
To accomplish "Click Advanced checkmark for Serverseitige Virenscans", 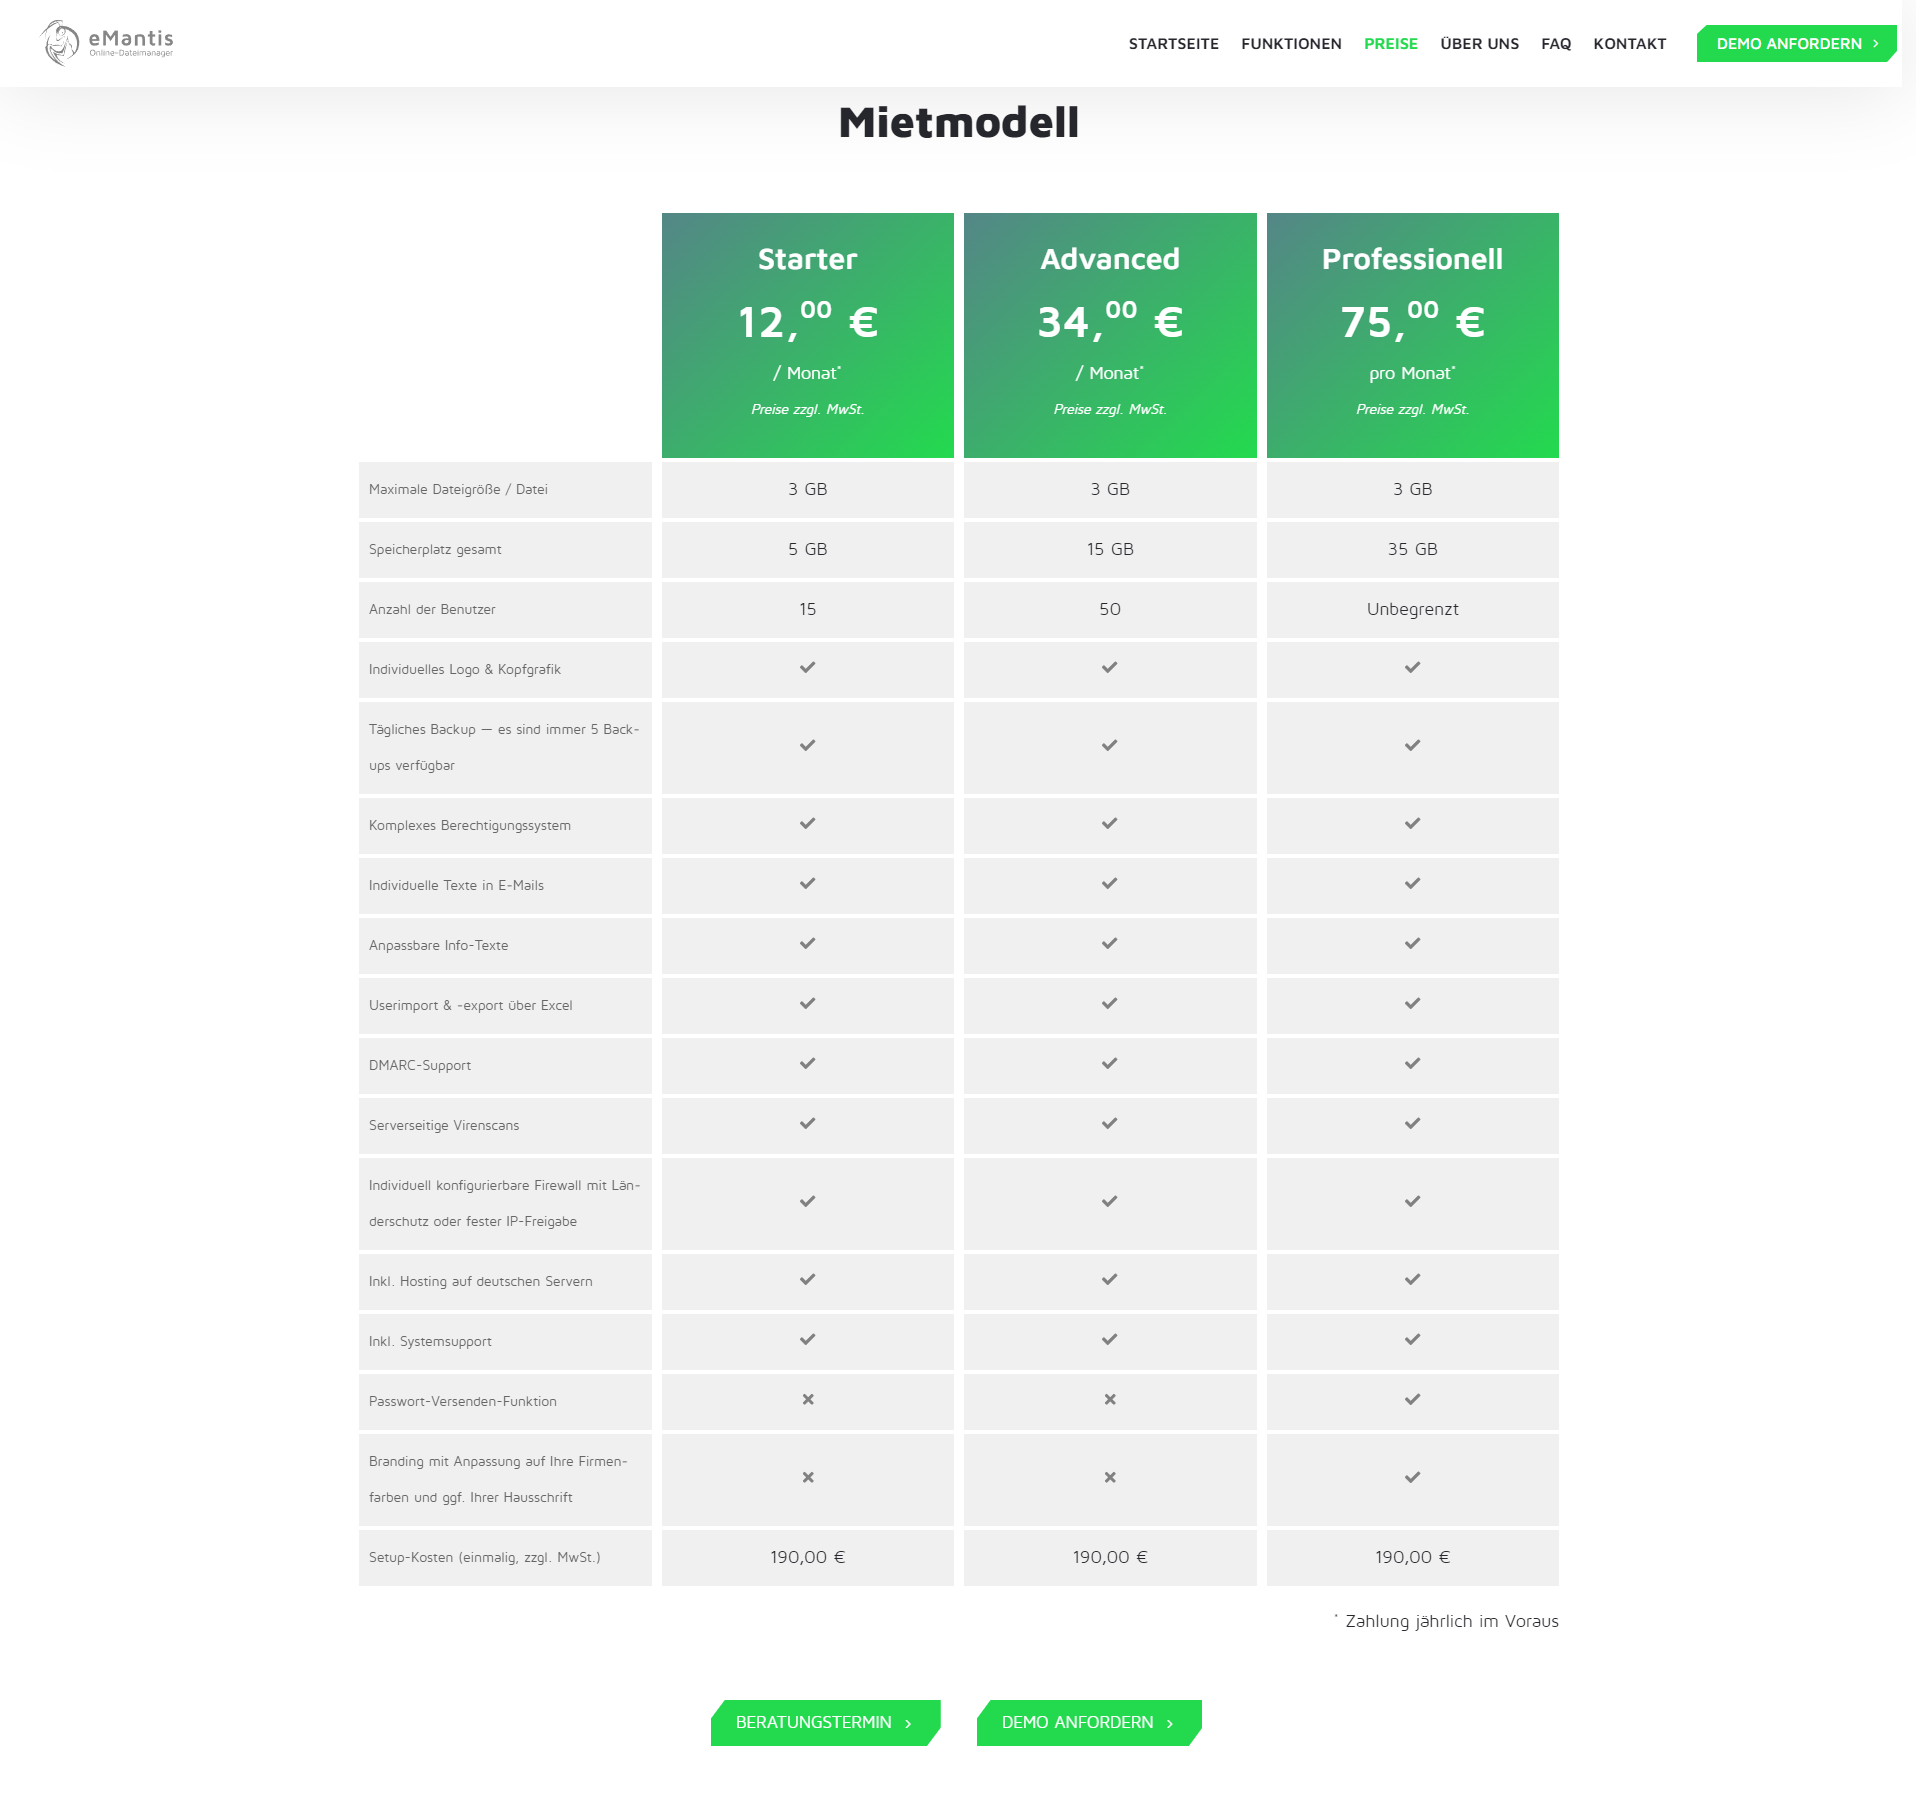I will pyautogui.click(x=1109, y=1124).
